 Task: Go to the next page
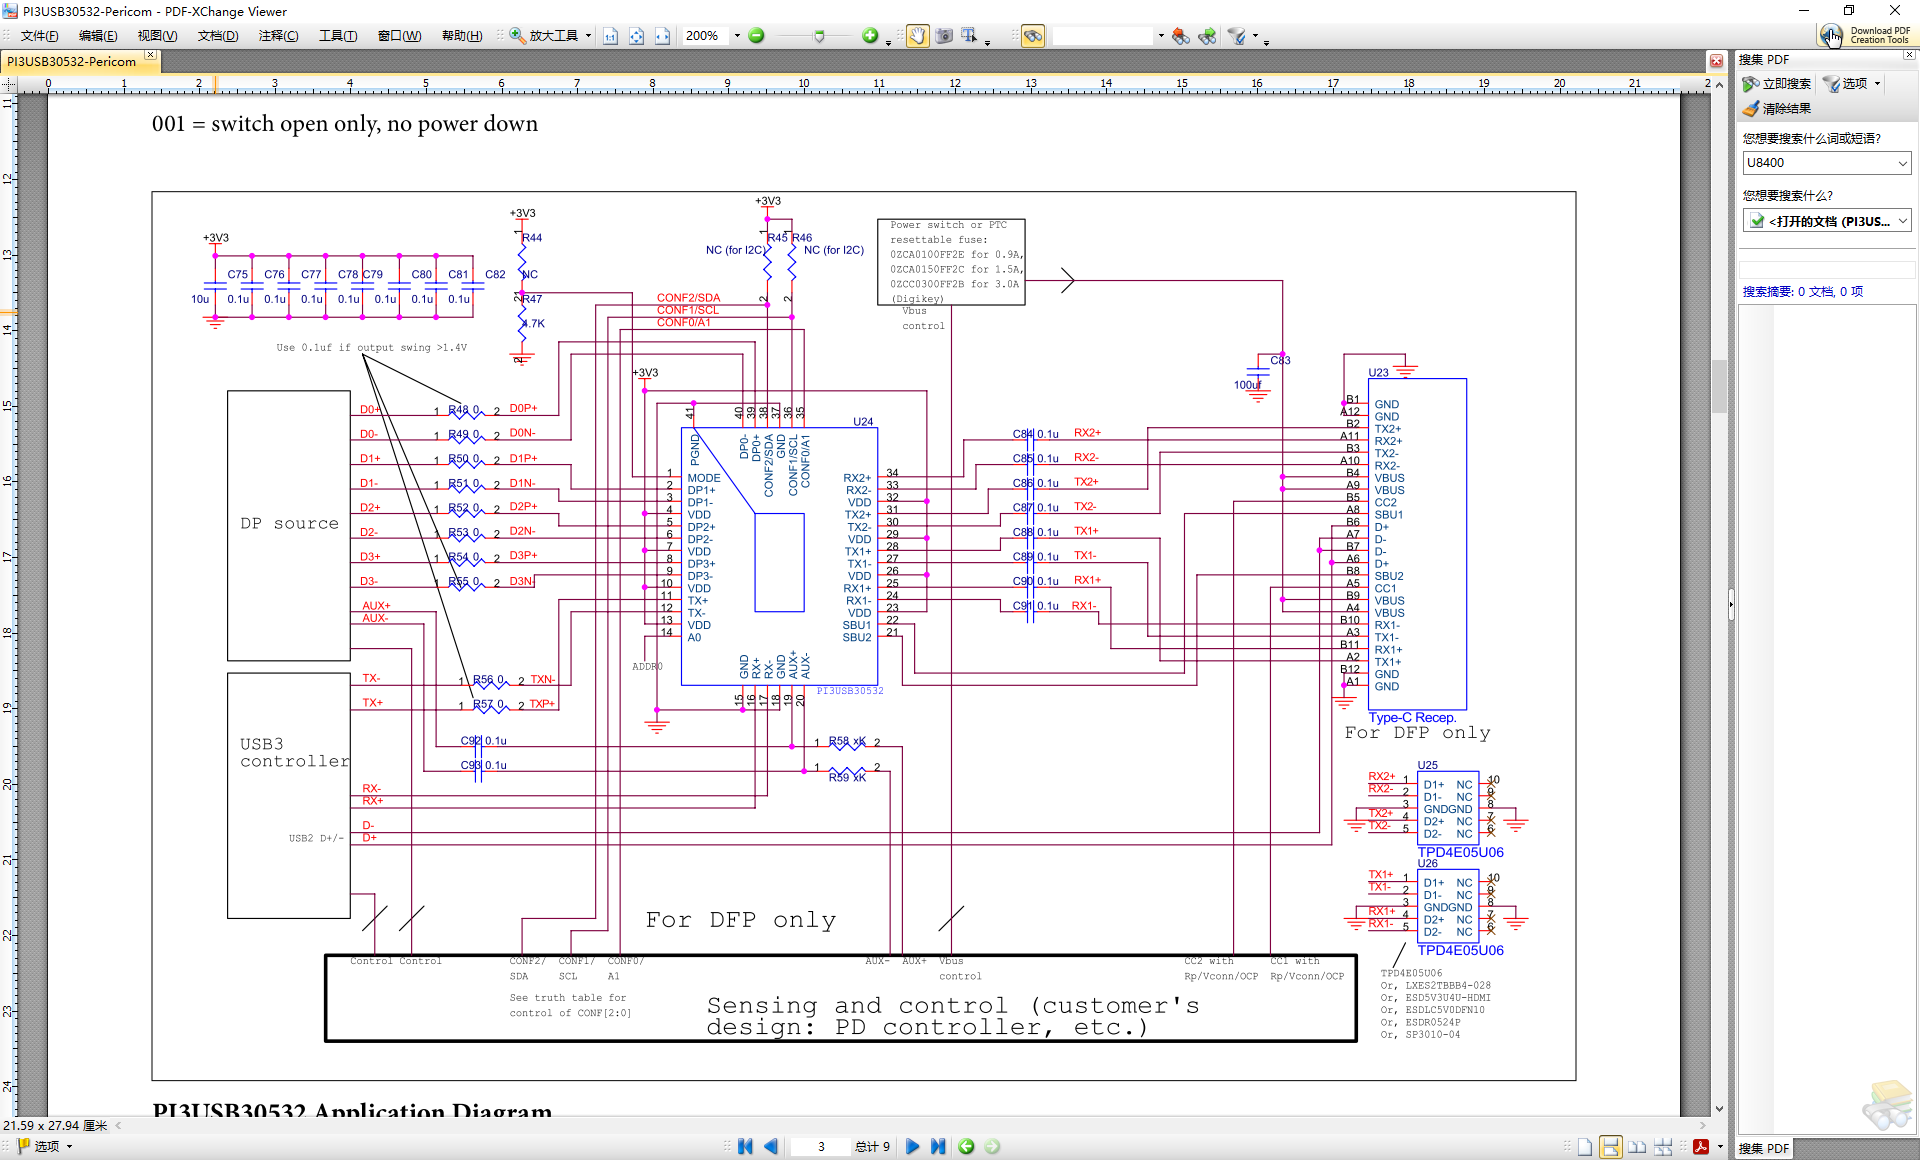pos(912,1147)
